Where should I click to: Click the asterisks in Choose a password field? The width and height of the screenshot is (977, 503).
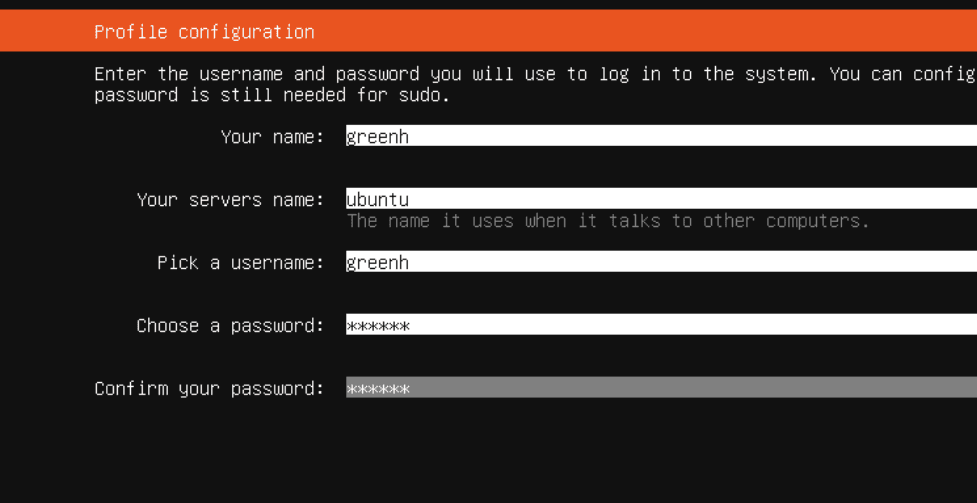click(378, 325)
